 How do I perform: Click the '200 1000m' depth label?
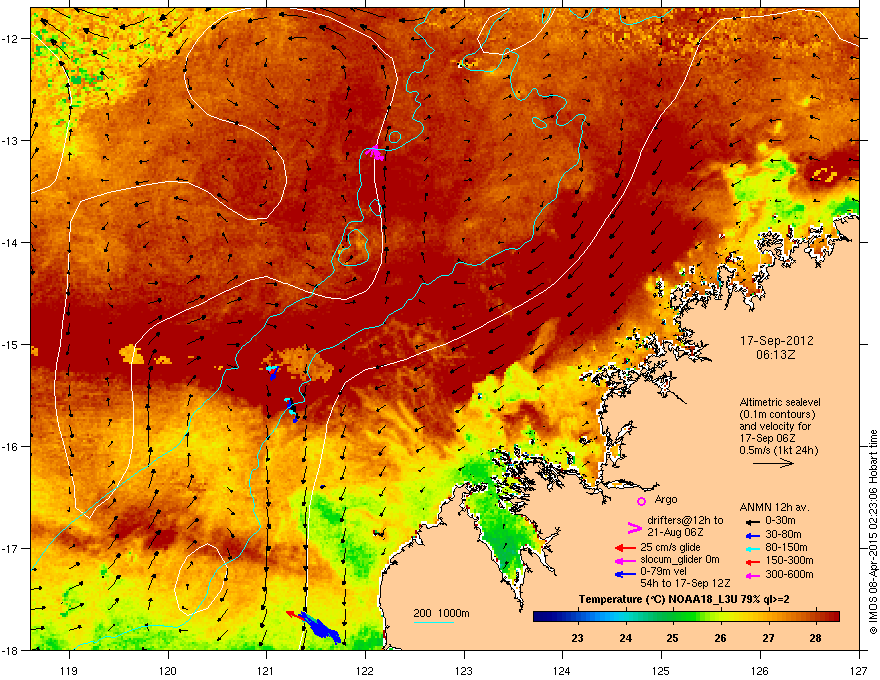point(441,613)
